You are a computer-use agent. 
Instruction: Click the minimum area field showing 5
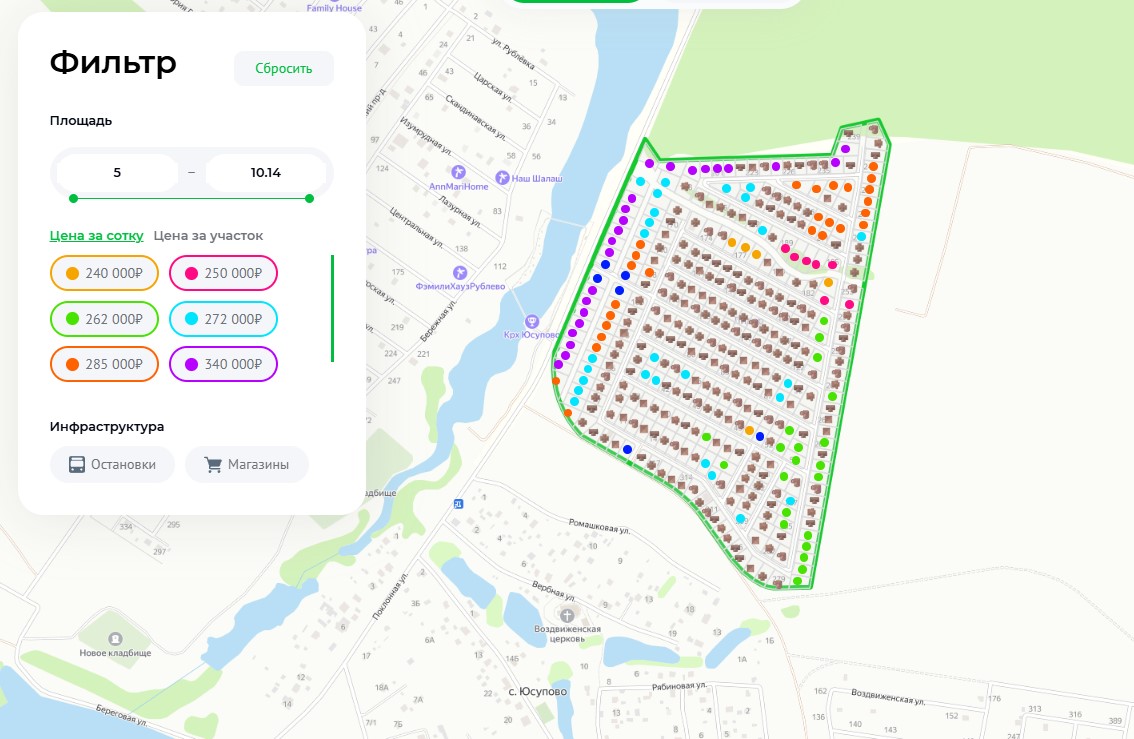(117, 173)
